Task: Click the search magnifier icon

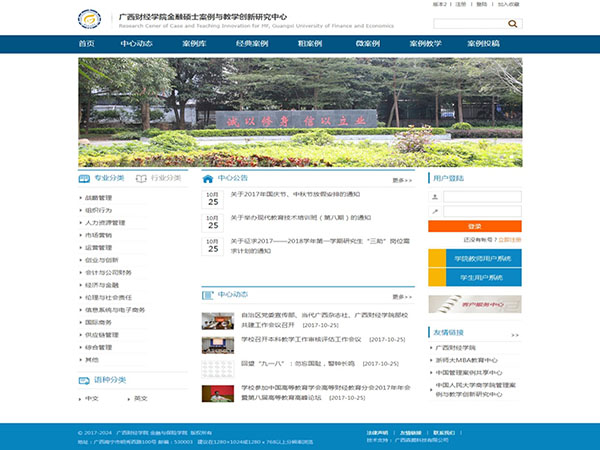Action: point(513,23)
